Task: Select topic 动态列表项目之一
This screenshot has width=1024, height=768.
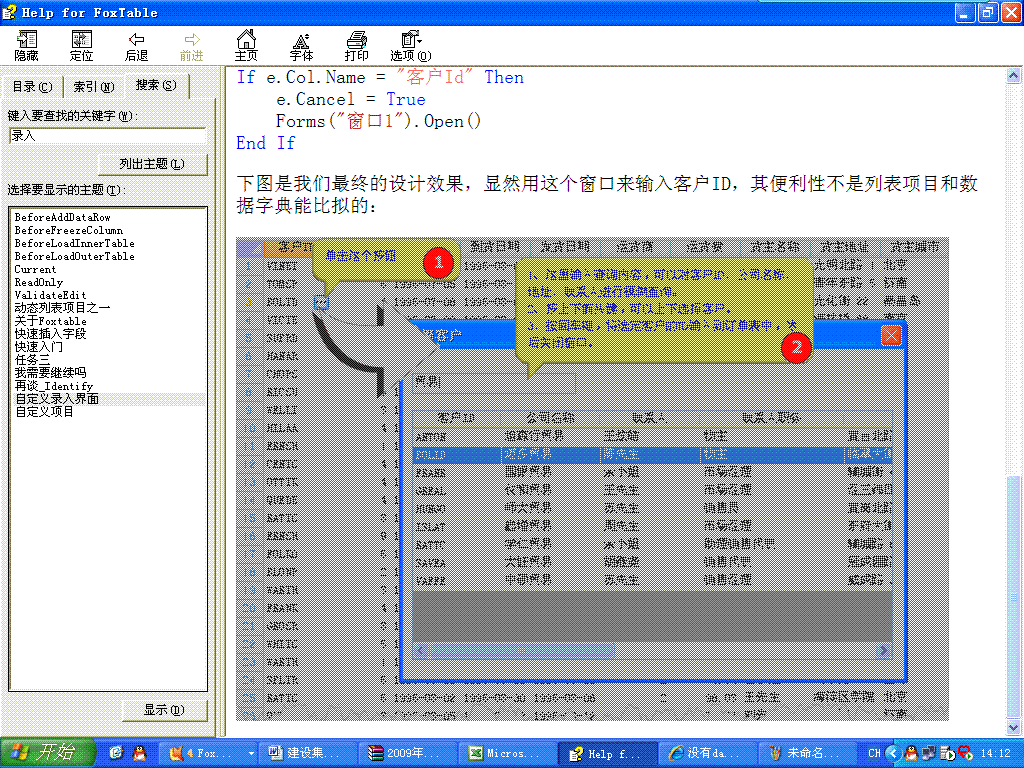Action: tap(62, 308)
